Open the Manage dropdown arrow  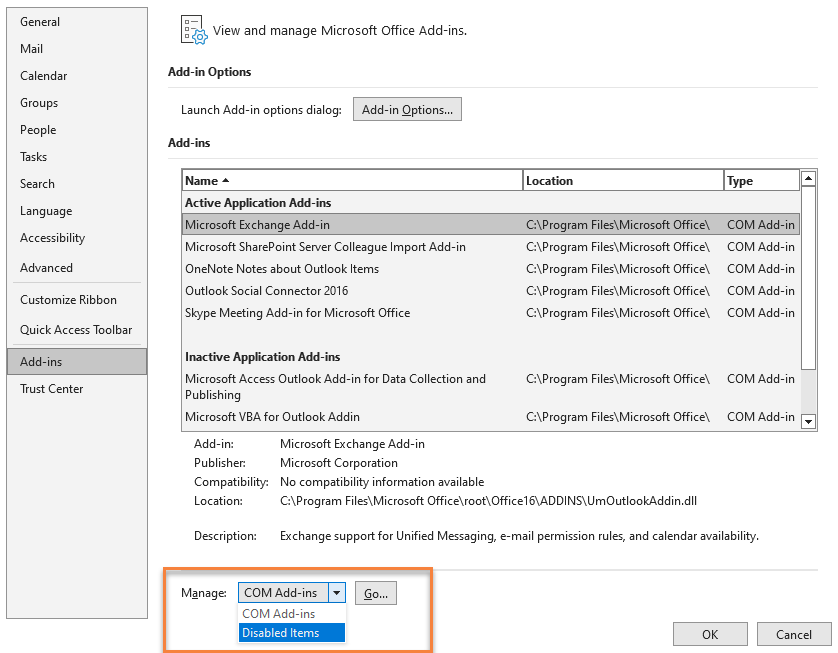[x=337, y=593]
